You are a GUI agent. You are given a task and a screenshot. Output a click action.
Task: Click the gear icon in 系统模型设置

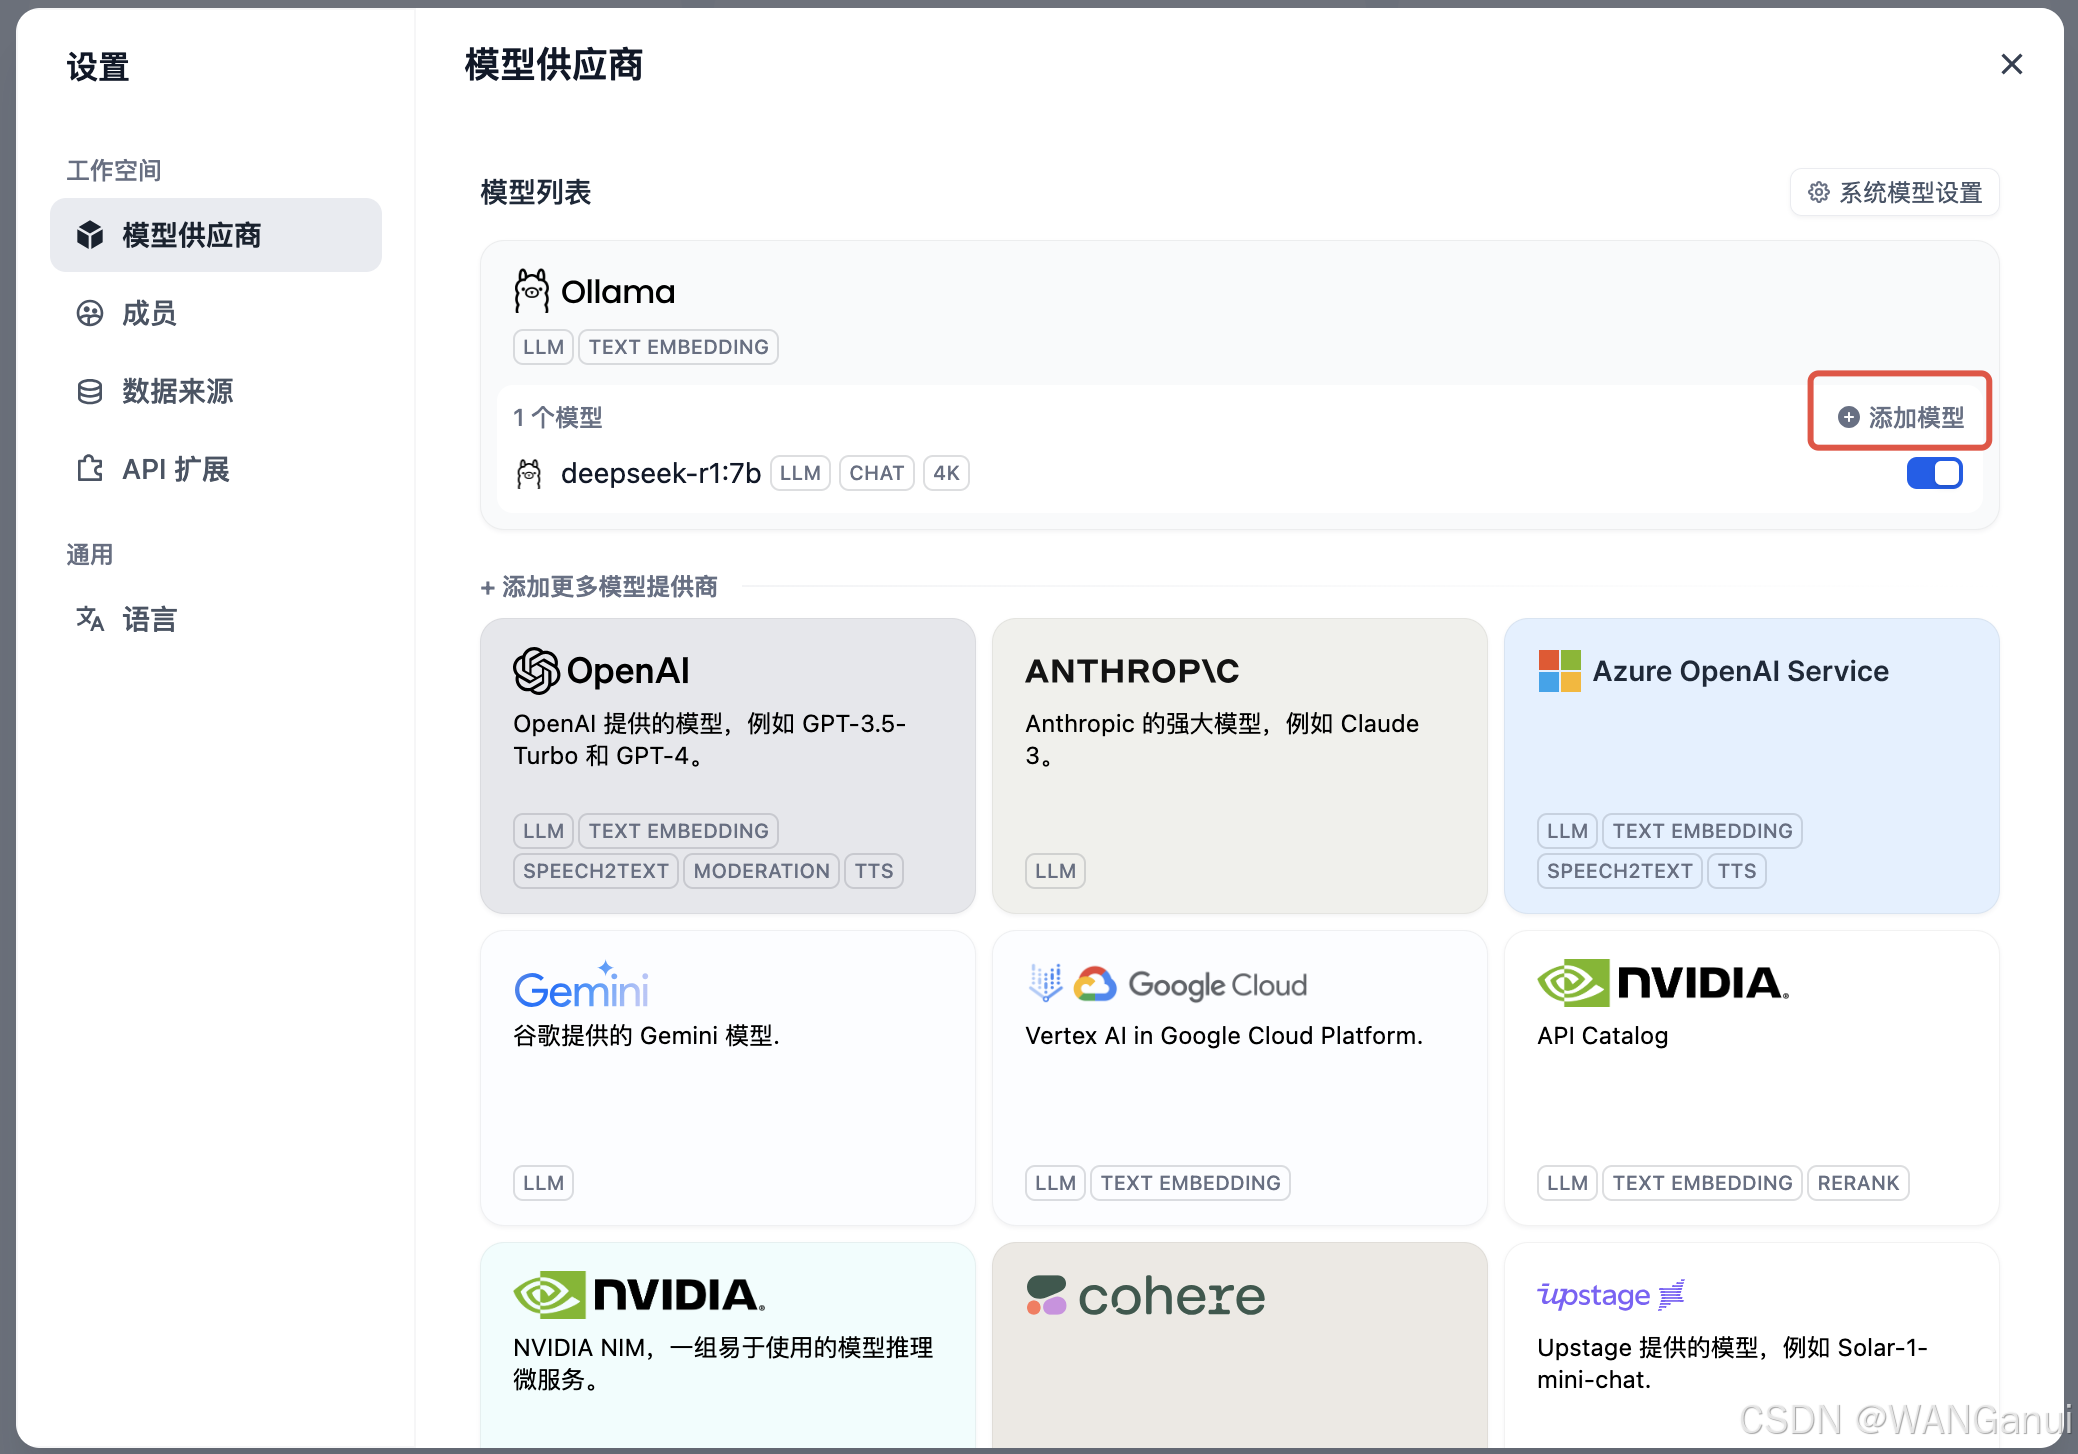pos(1818,192)
